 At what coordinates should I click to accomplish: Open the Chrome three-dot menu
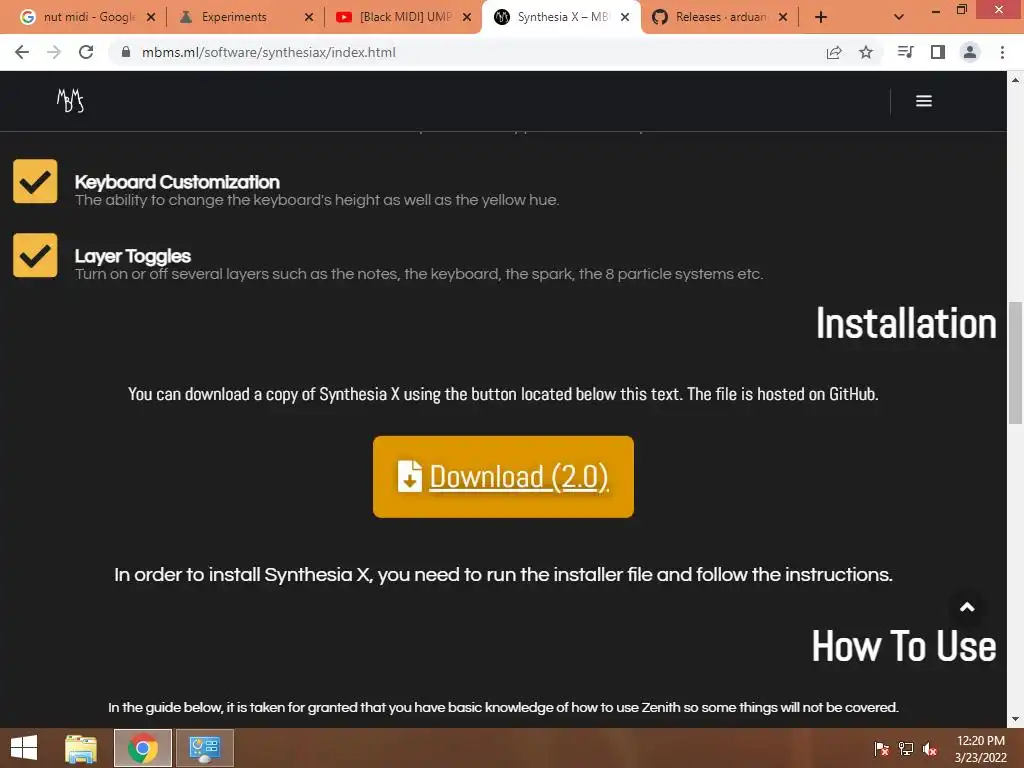[x=1002, y=52]
